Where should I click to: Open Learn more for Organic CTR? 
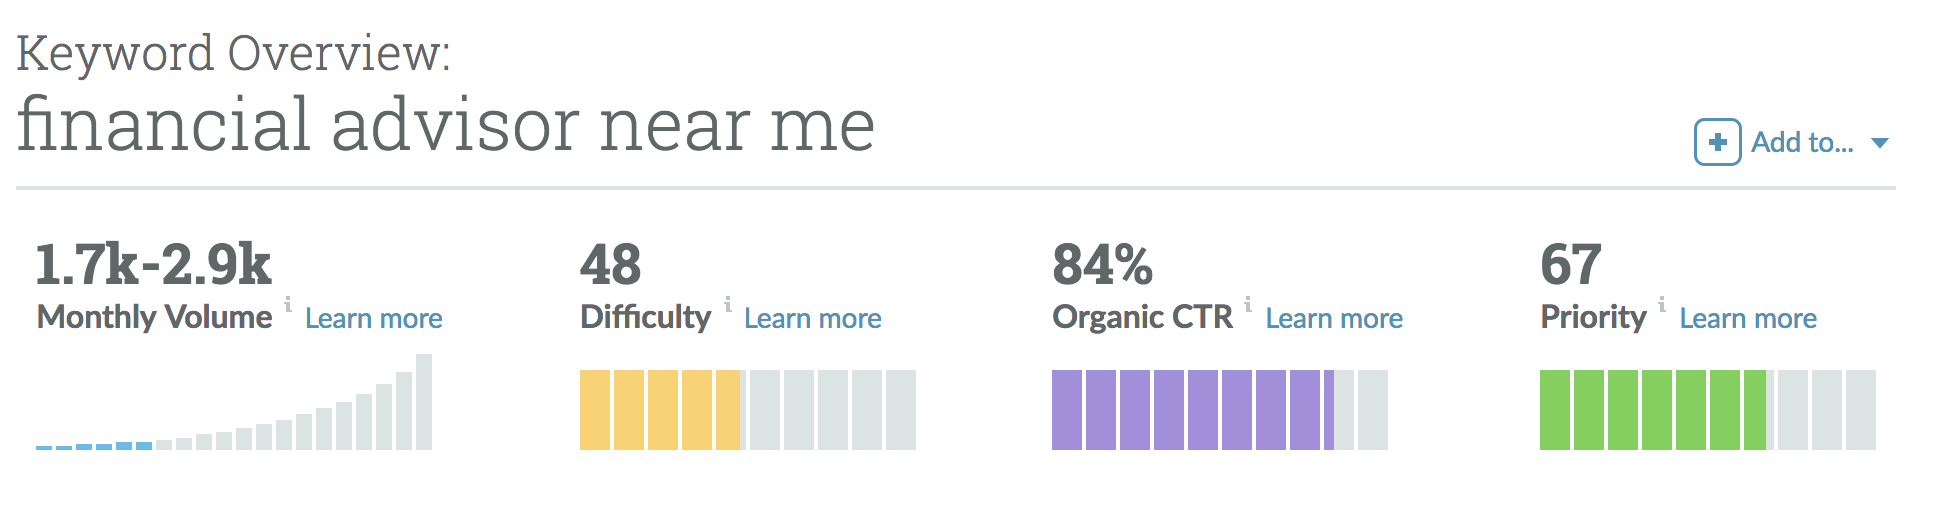point(1334,318)
